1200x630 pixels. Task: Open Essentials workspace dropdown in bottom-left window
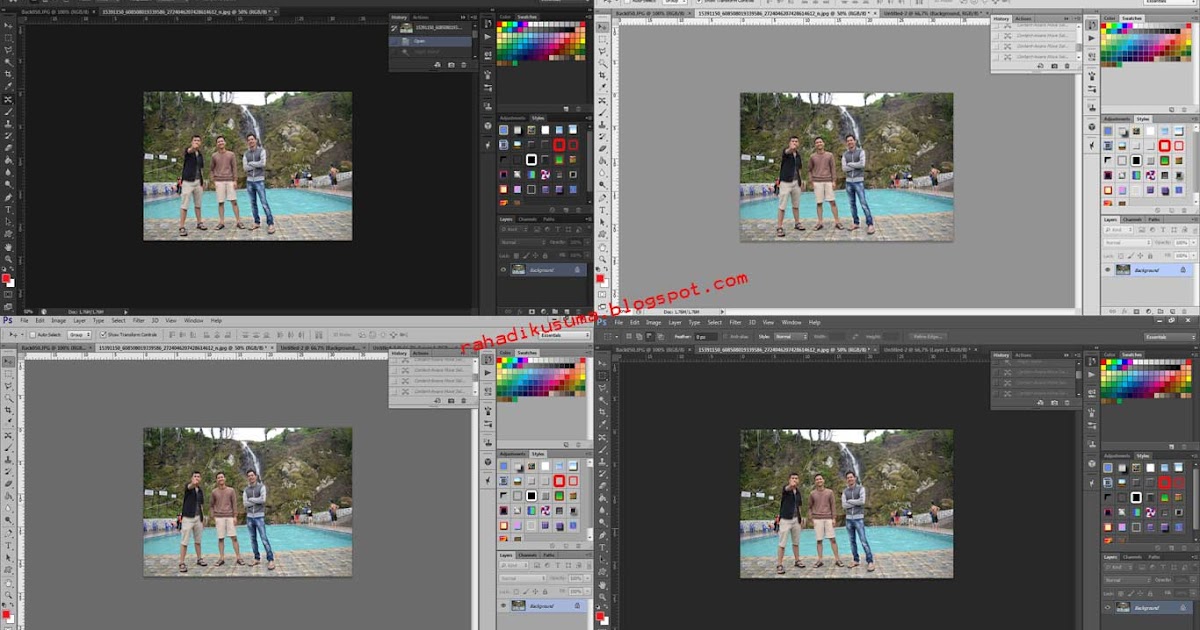[x=565, y=335]
